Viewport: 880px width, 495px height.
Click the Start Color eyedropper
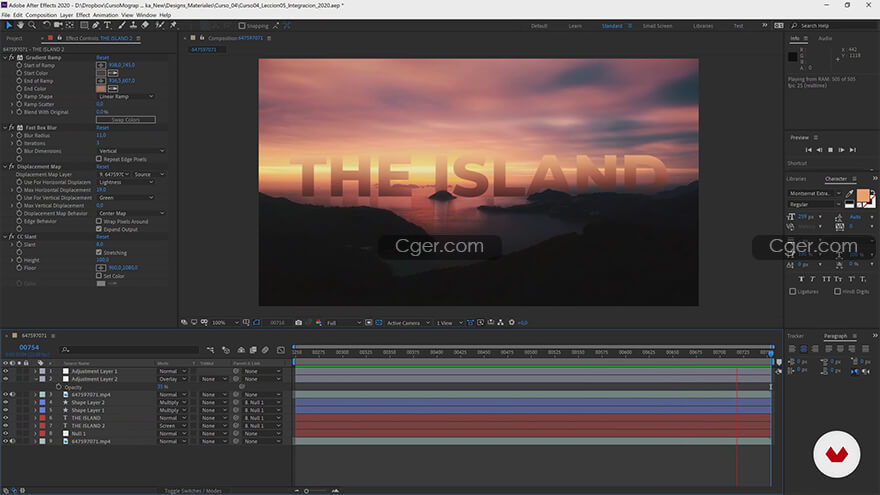(x=113, y=73)
